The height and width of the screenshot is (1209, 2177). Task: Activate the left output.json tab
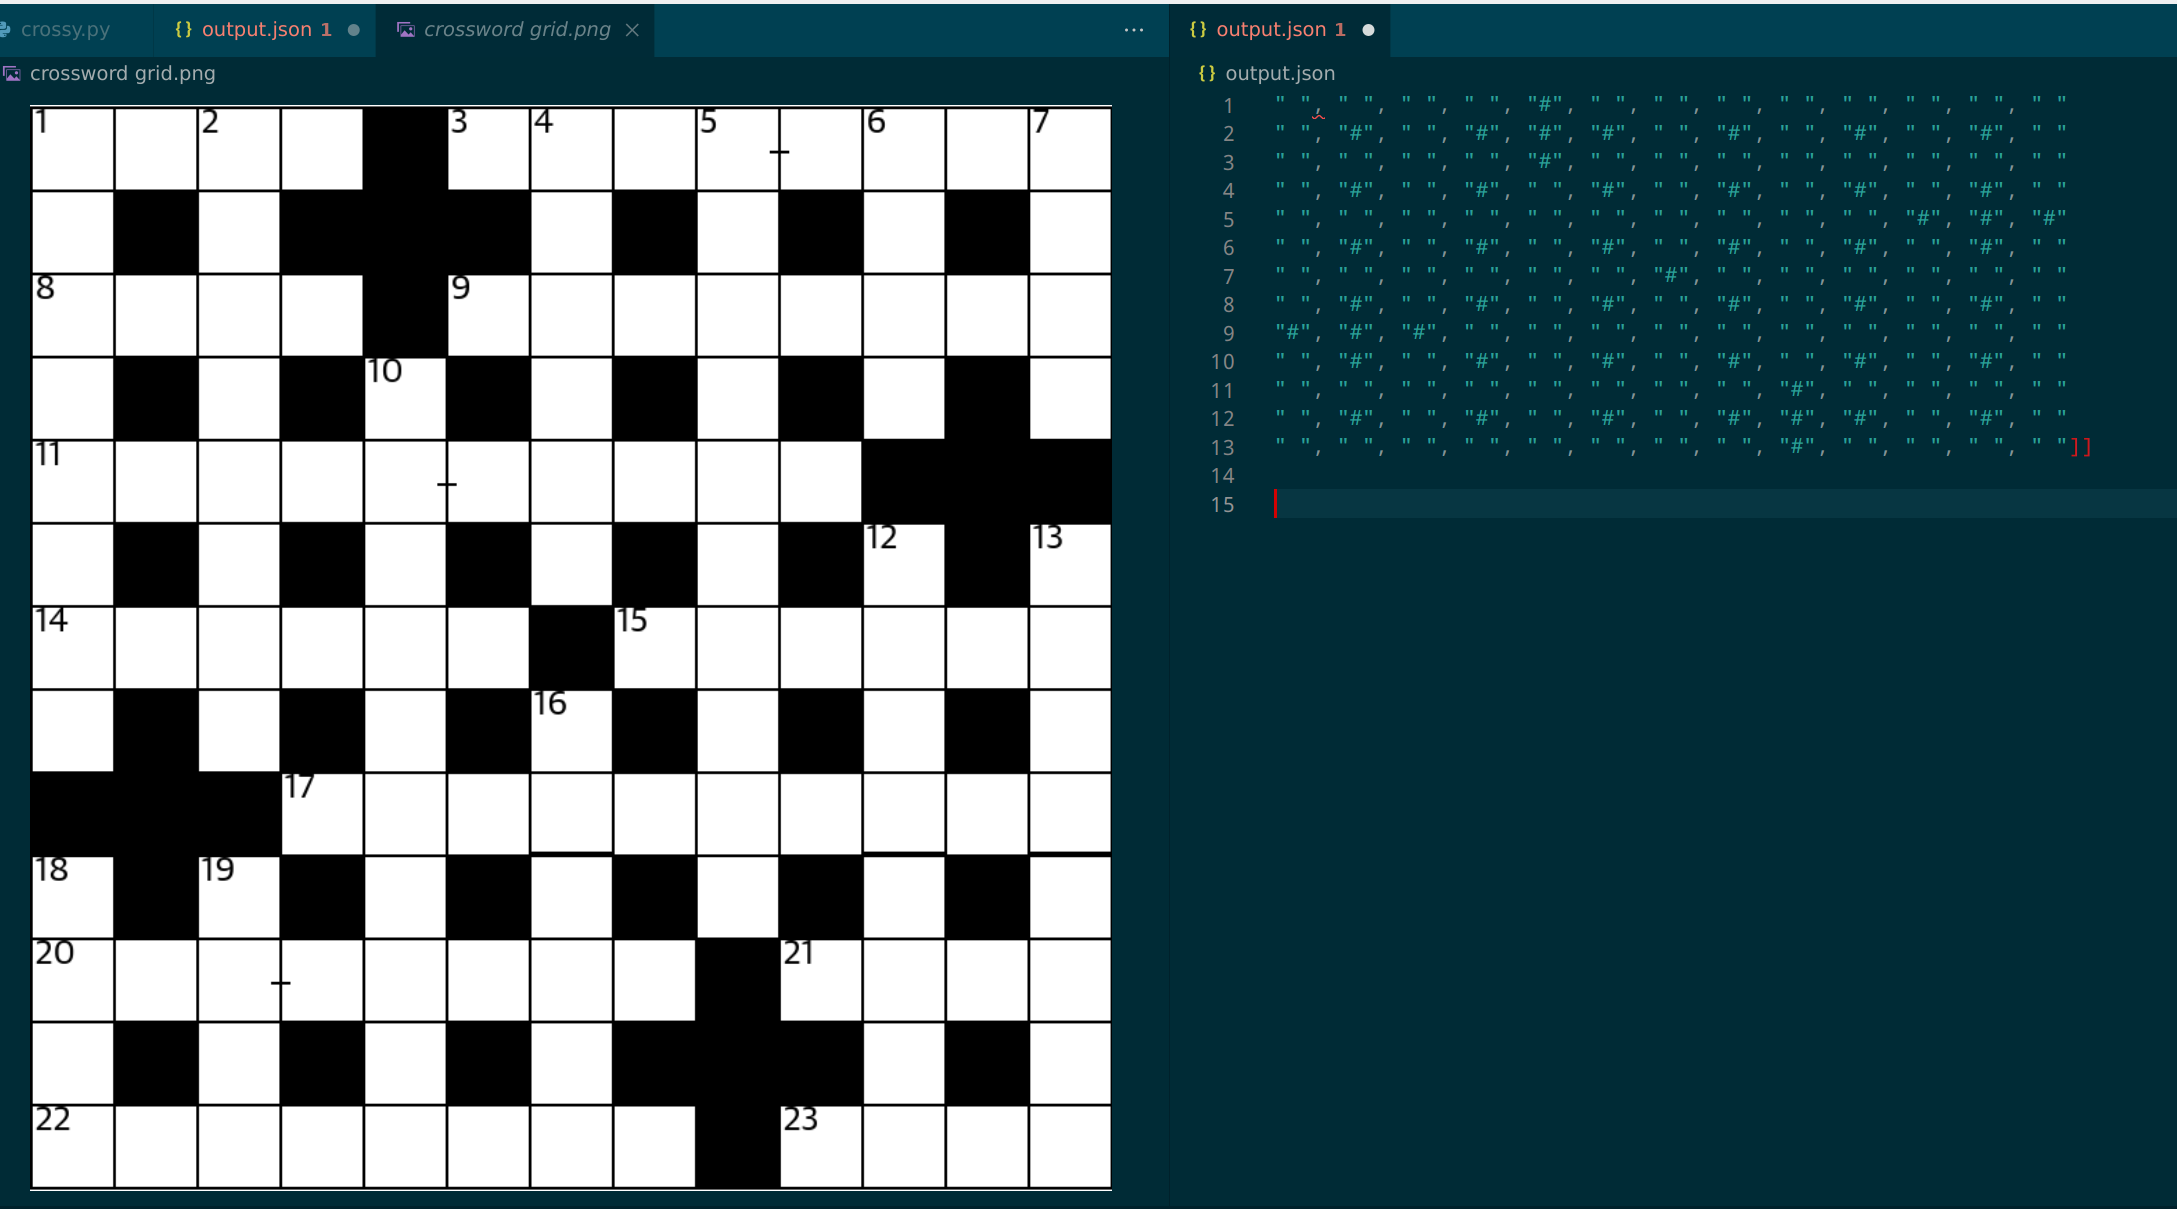(257, 29)
